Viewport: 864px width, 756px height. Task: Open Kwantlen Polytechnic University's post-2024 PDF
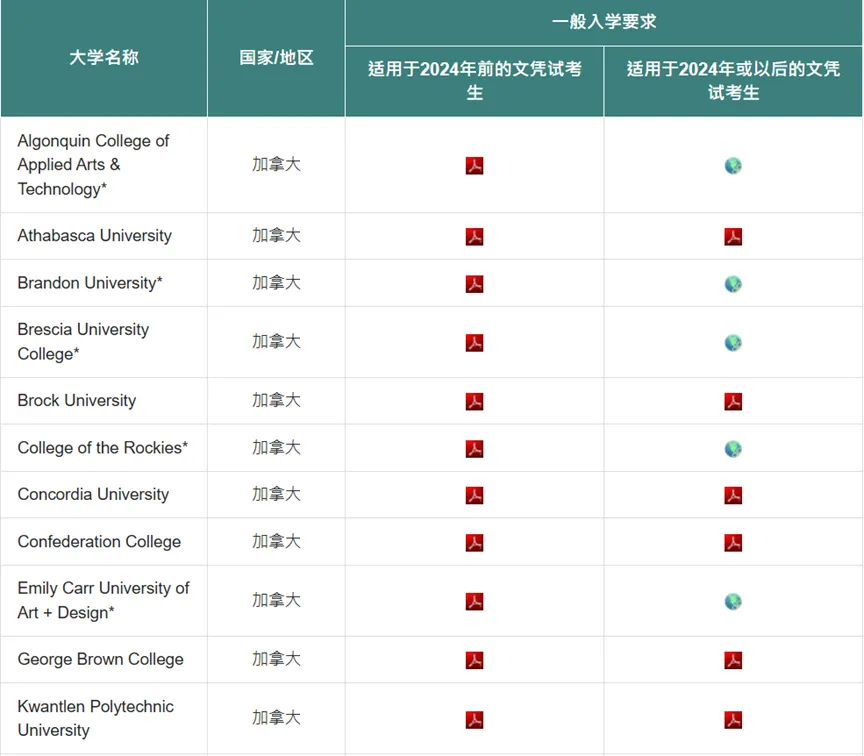pos(733,717)
